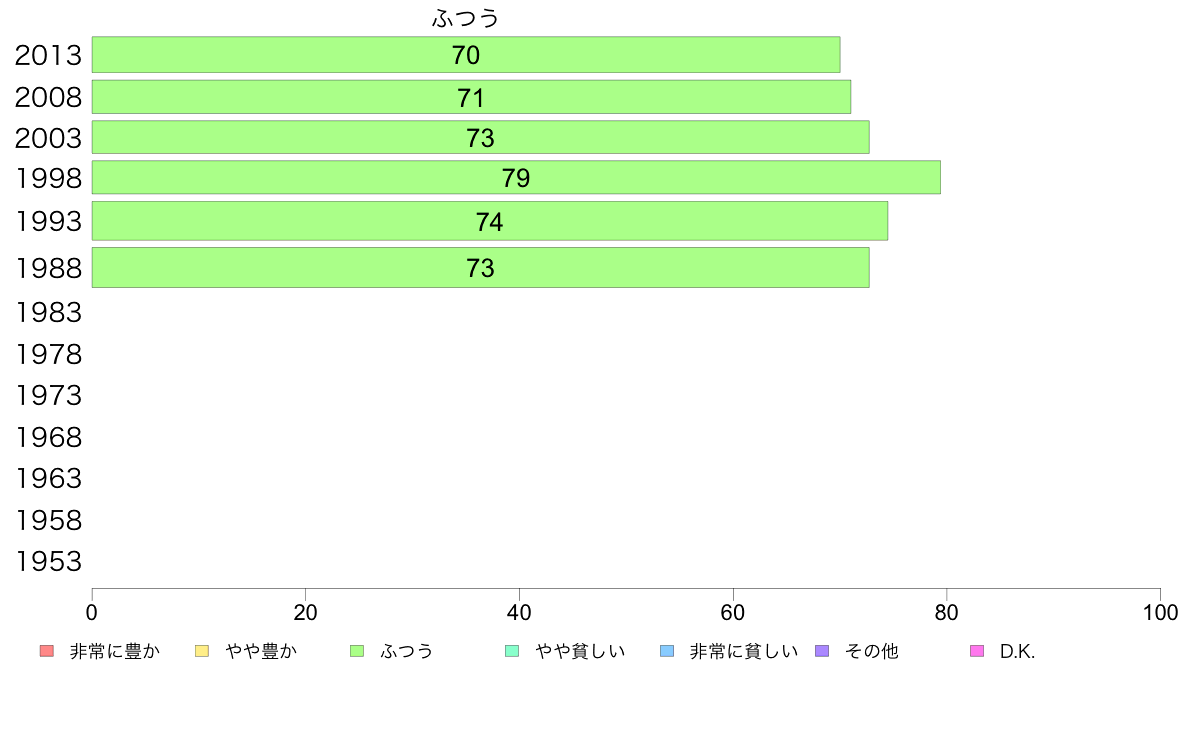Click the green ふつう legend swatch
This screenshot has width=1188, height=736.
pos(357,651)
